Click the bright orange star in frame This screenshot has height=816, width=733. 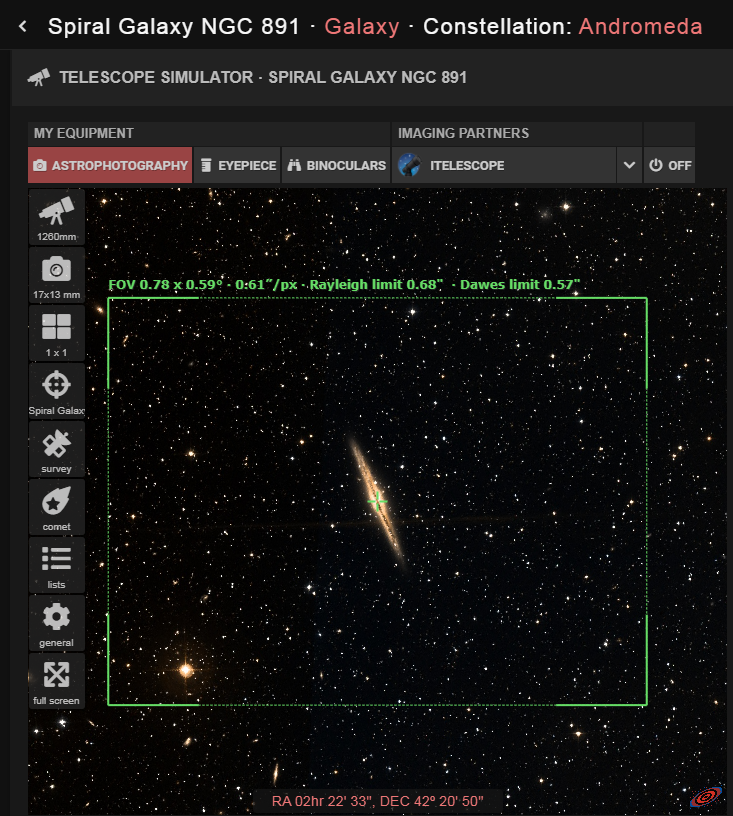186,670
